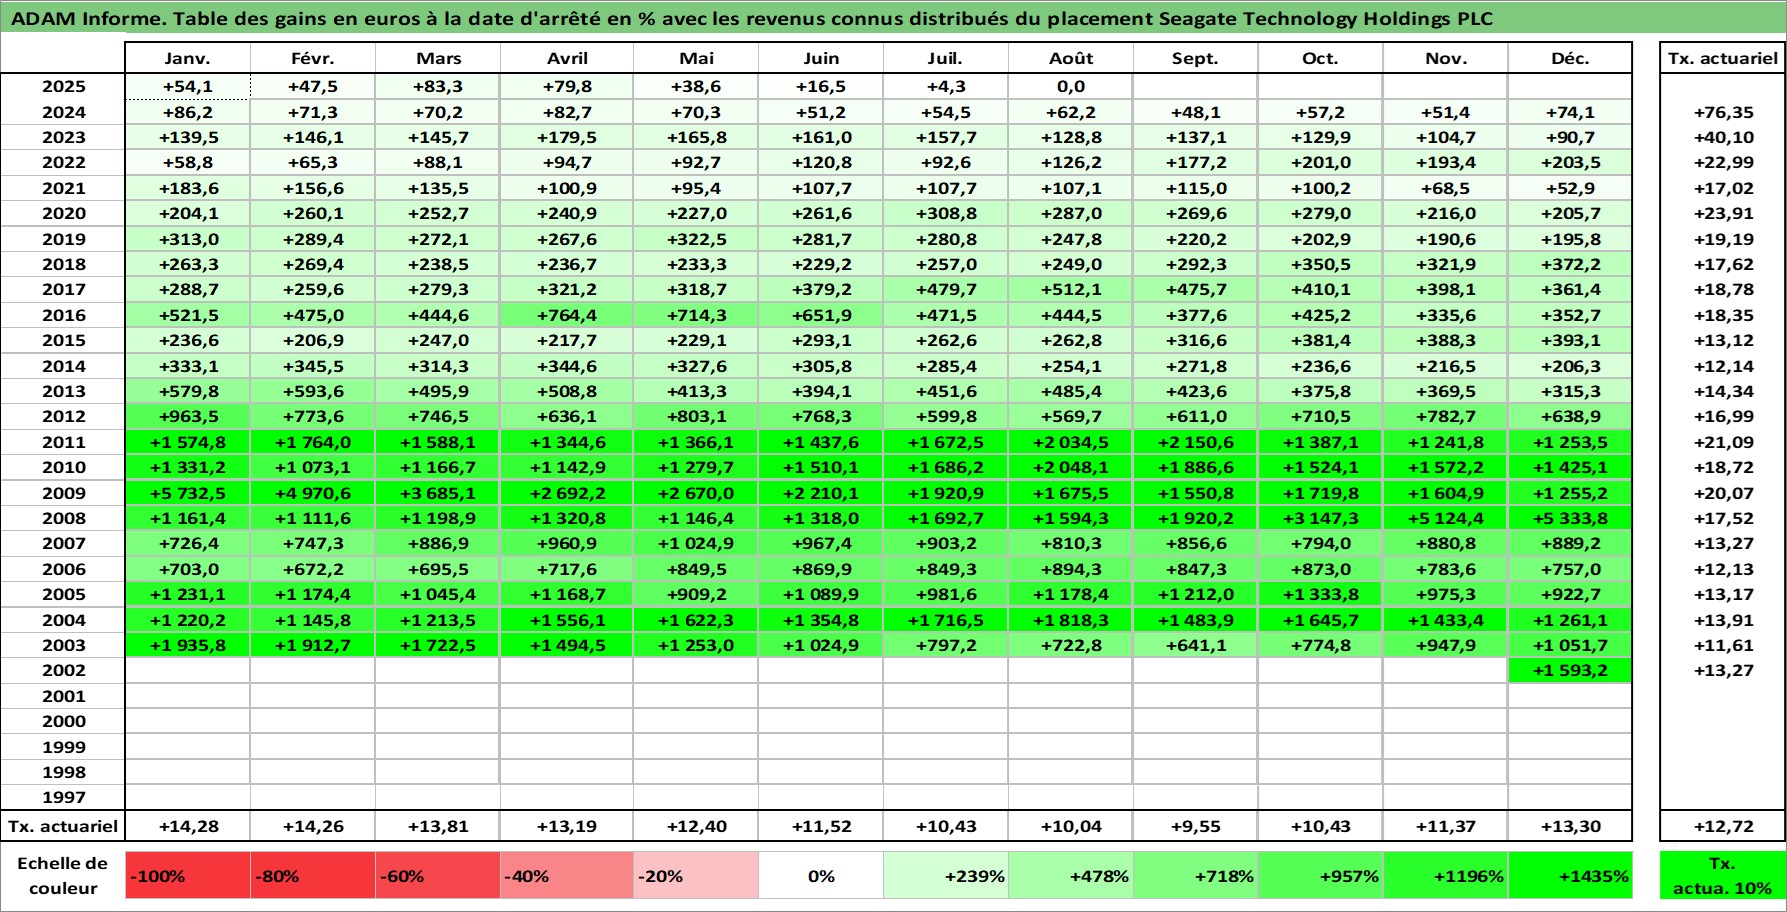Image resolution: width=1787 pixels, height=912 pixels.
Task: Select the 2016 row label
Action: [63, 315]
